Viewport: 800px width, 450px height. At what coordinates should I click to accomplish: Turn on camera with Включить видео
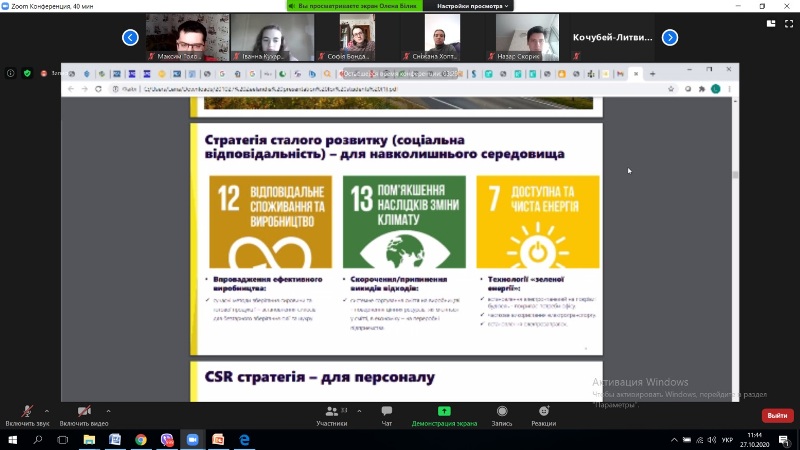tap(84, 413)
